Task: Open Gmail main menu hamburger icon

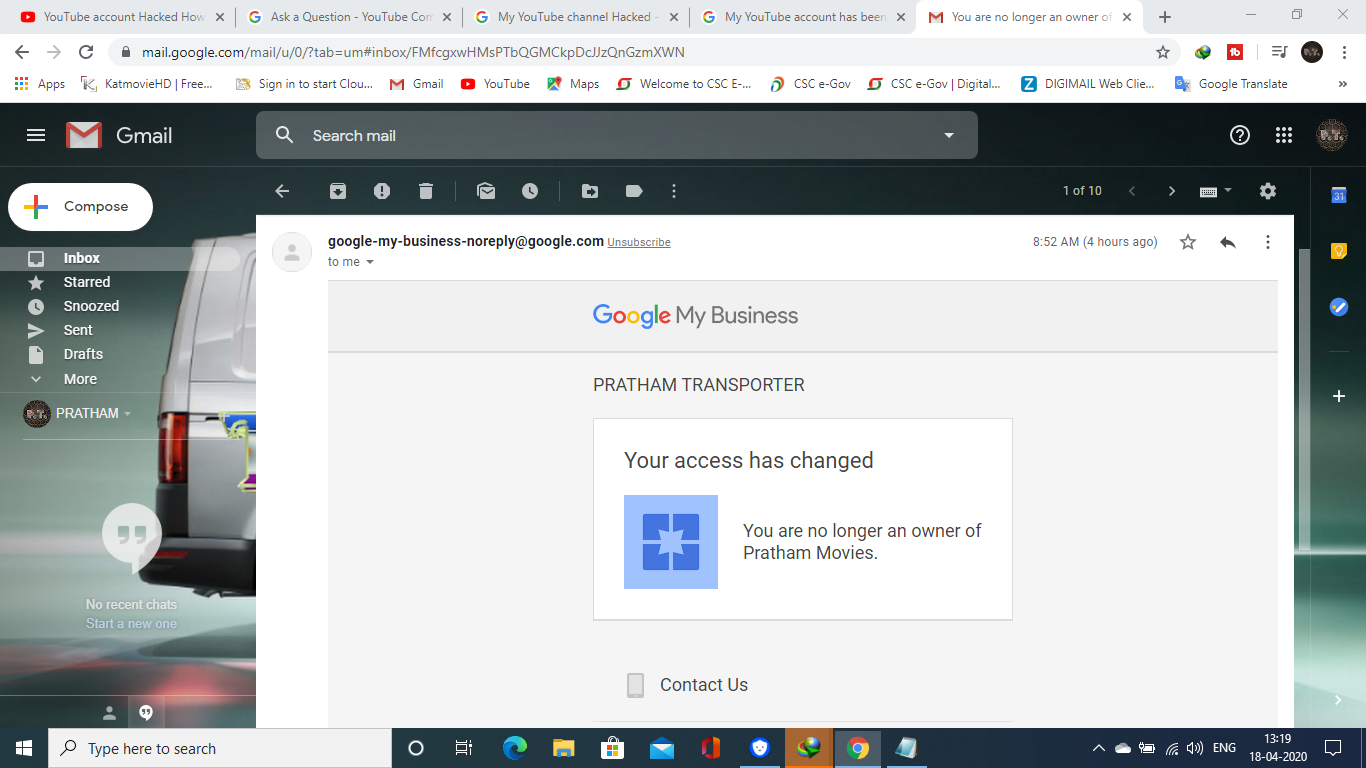Action: (36, 135)
